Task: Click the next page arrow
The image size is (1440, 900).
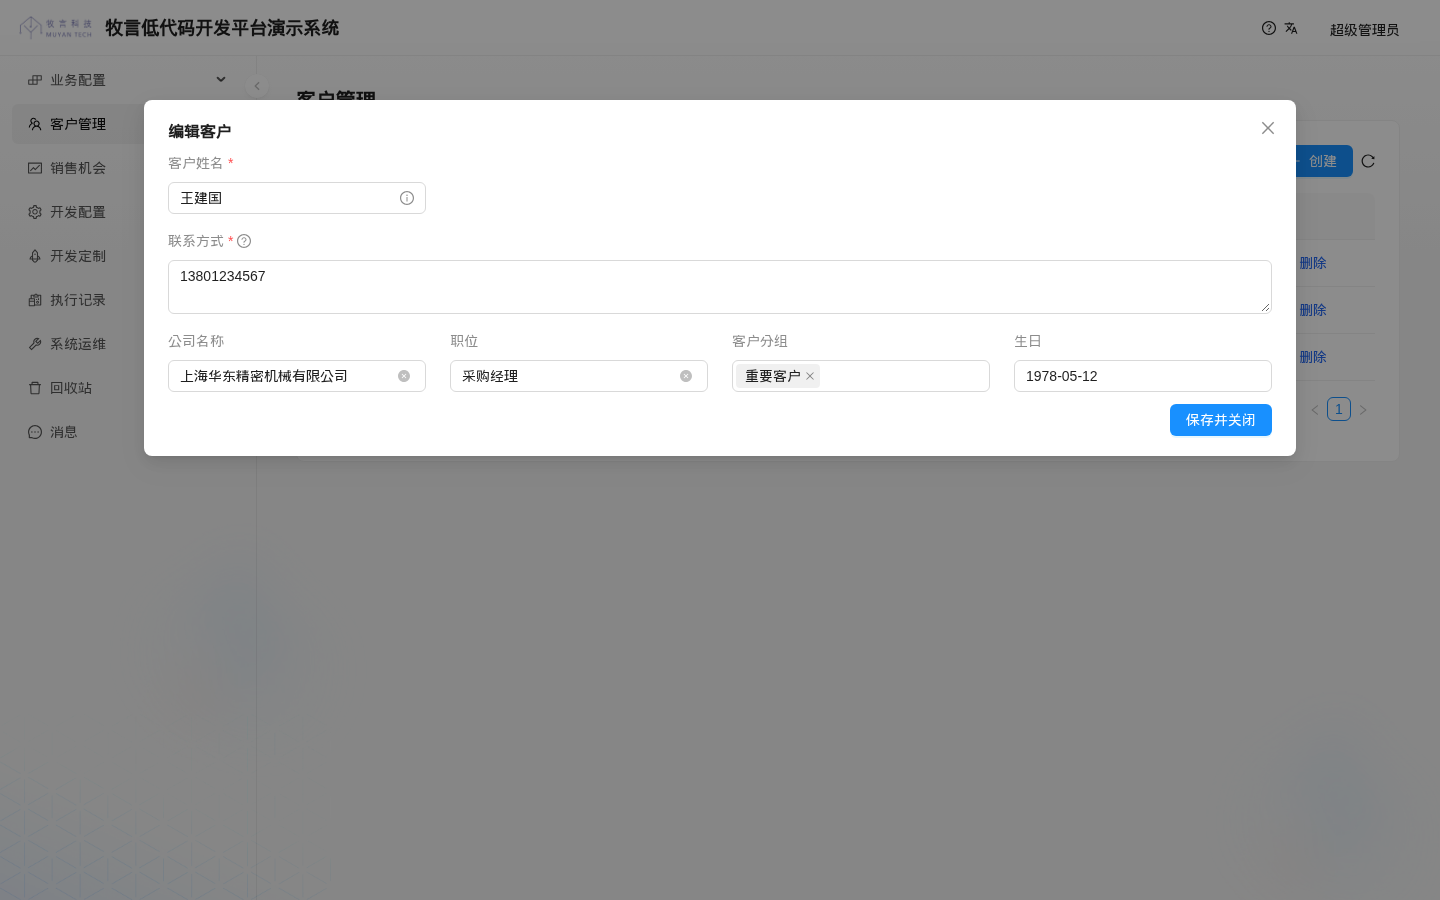Action: (x=1363, y=410)
